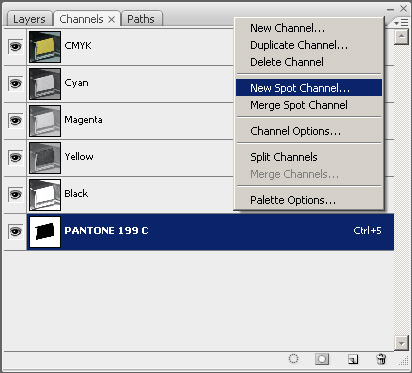Click the scrollbar down arrow
This screenshot has height=373, width=412.
402,343
